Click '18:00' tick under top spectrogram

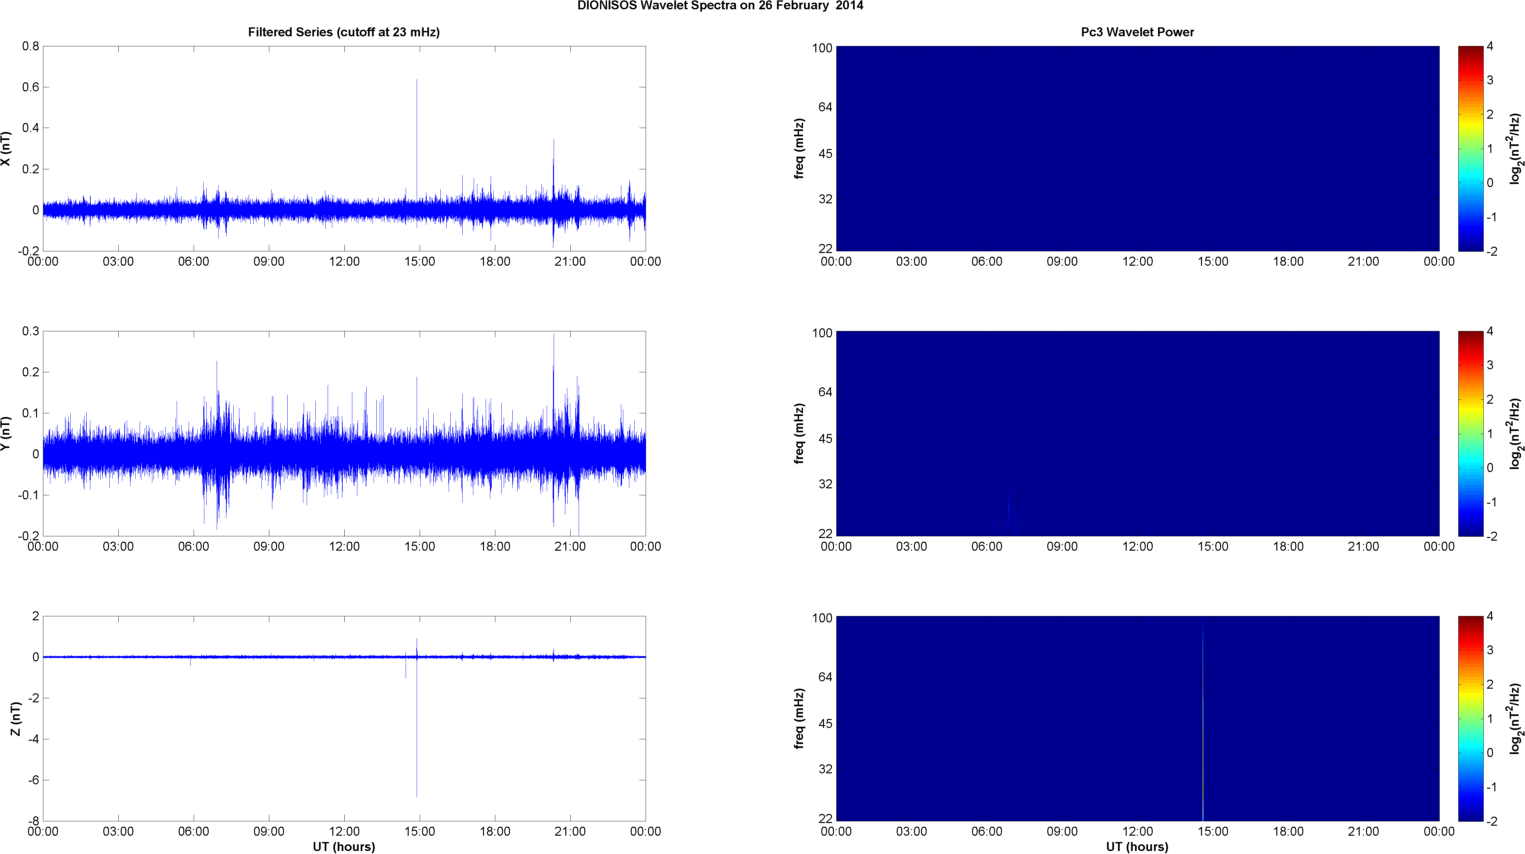coord(1288,262)
